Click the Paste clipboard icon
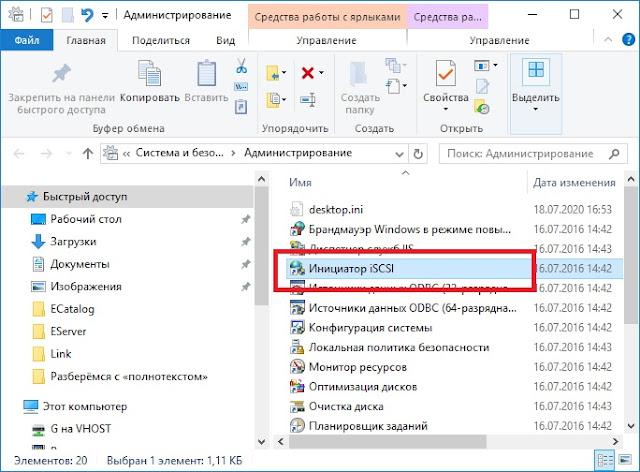The height and width of the screenshot is (472, 640). pos(207,73)
